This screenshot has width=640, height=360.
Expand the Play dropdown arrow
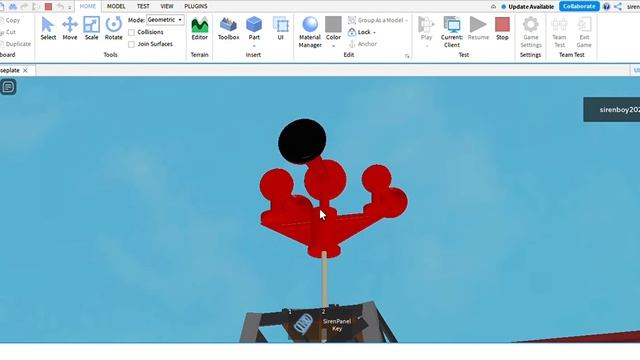click(x=426, y=46)
